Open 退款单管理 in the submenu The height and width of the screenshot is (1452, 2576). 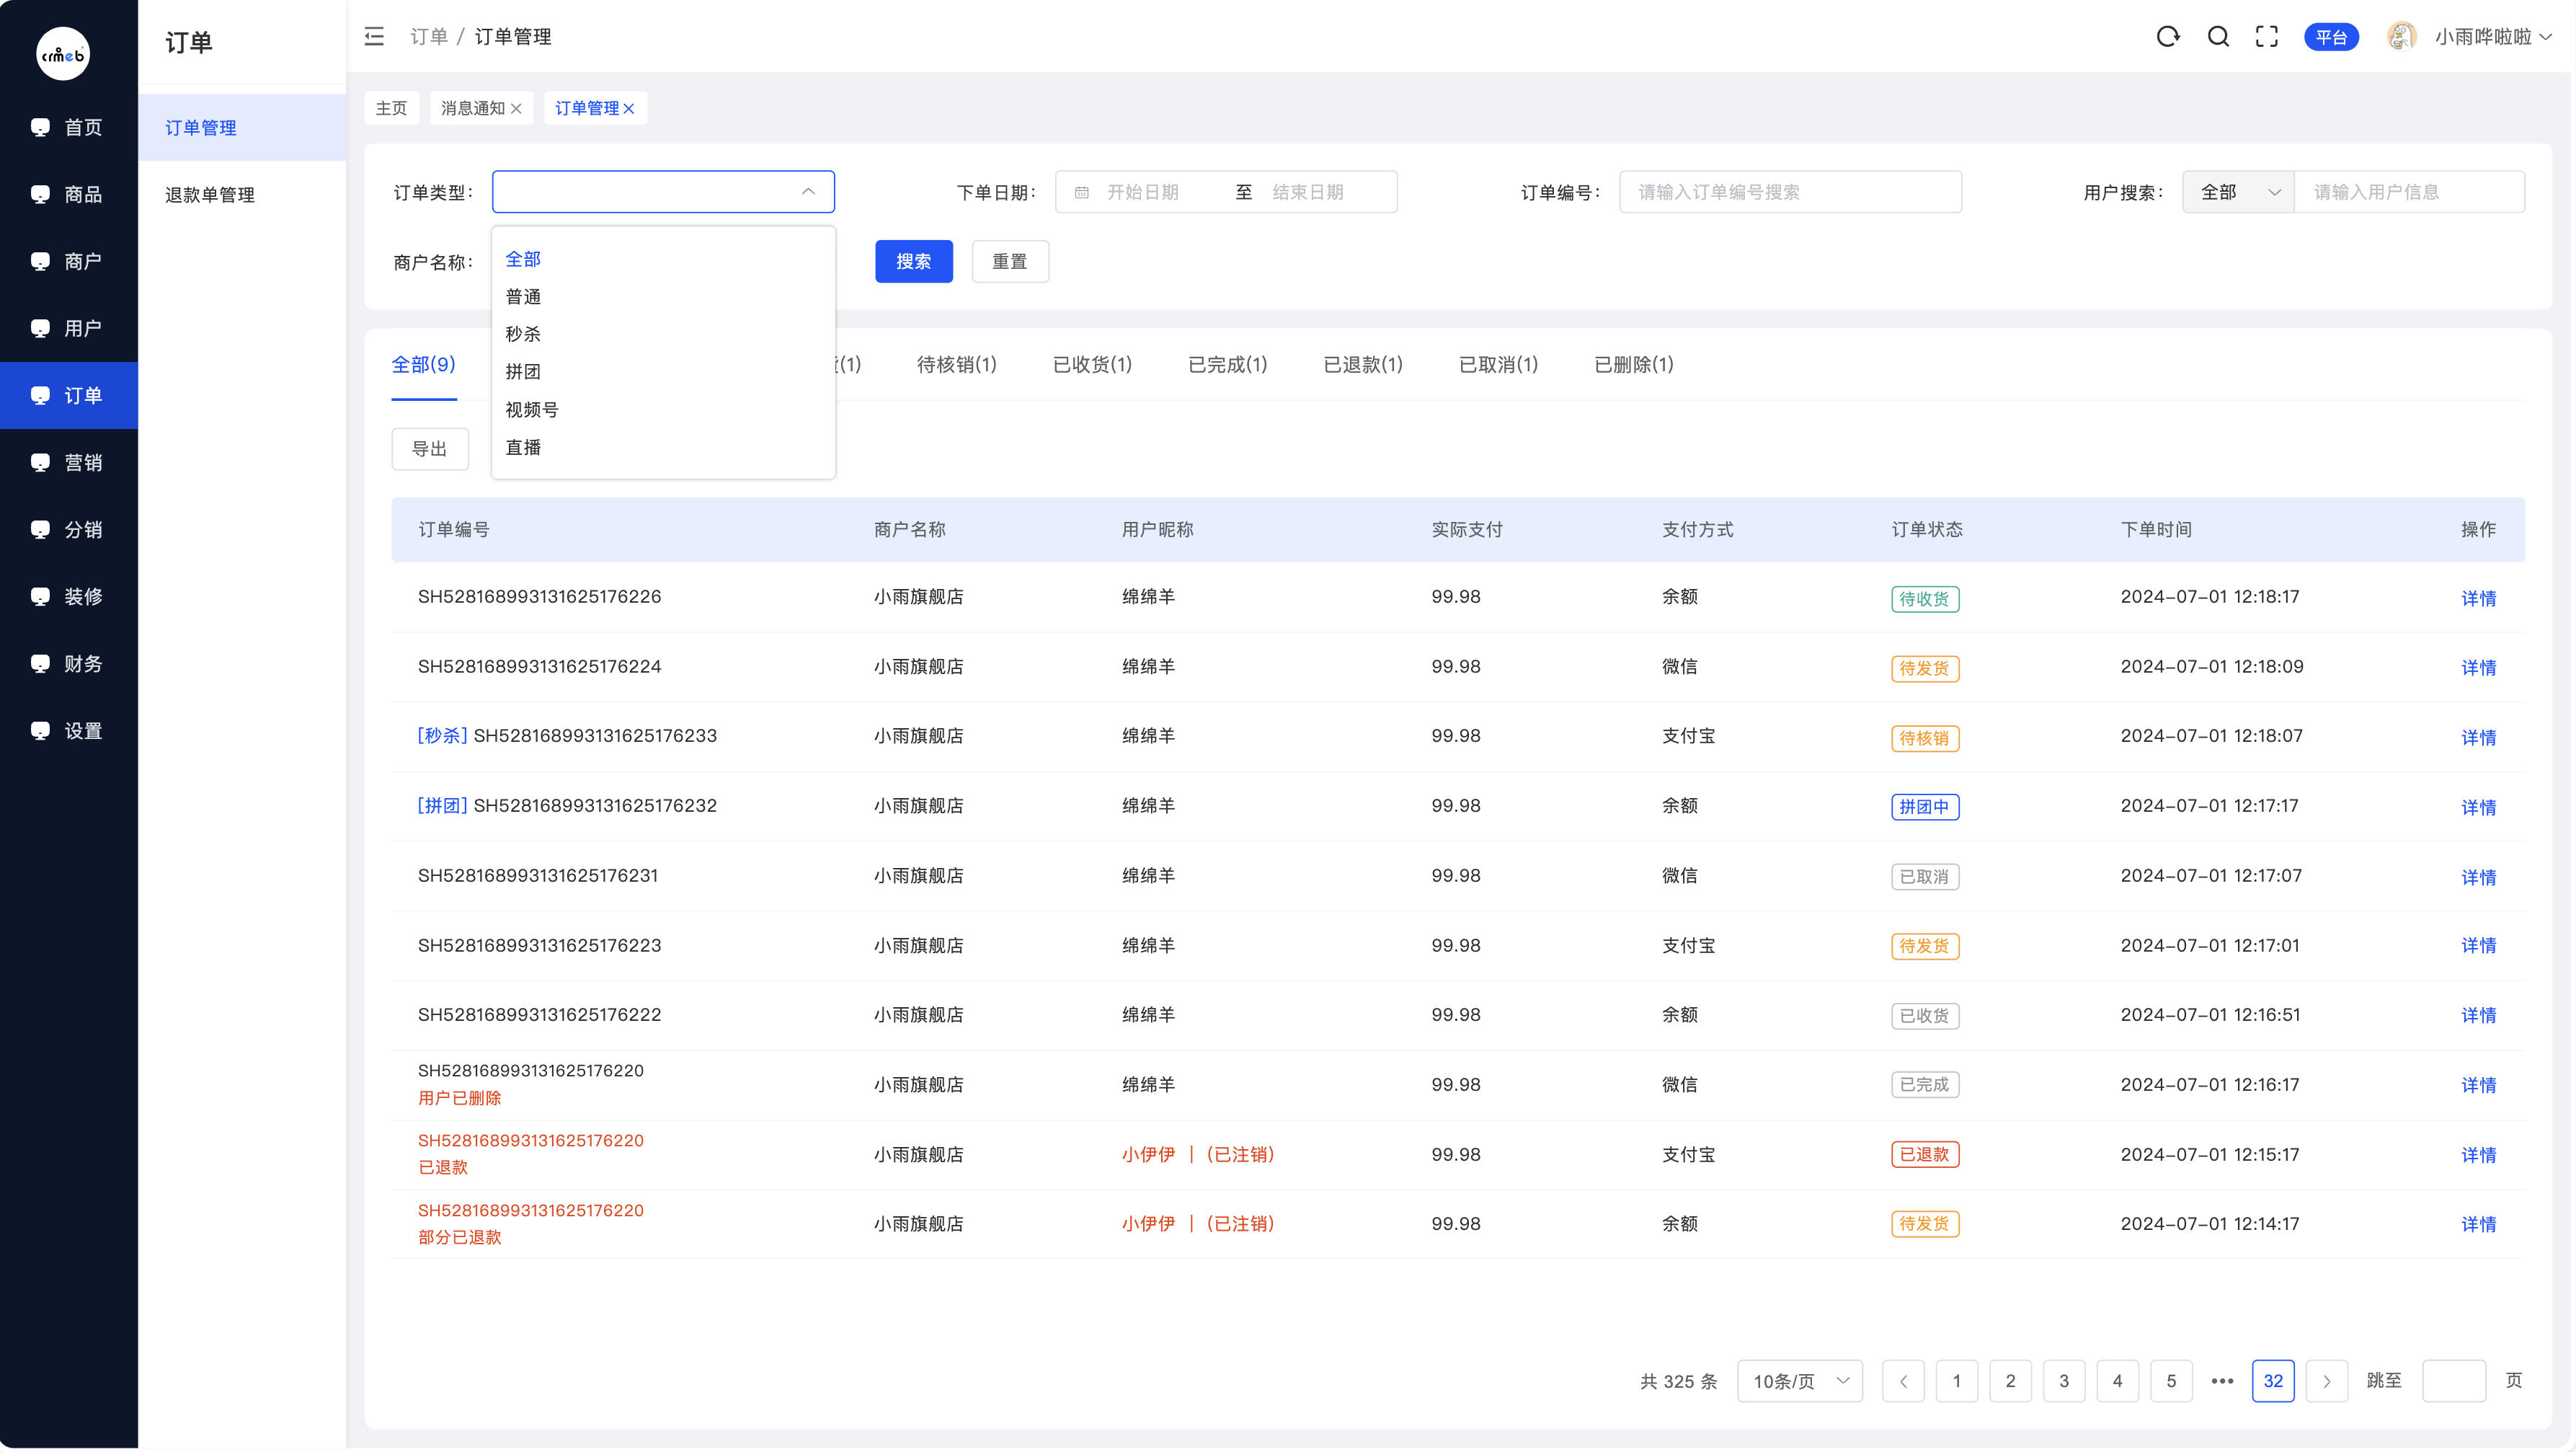pos(210,195)
